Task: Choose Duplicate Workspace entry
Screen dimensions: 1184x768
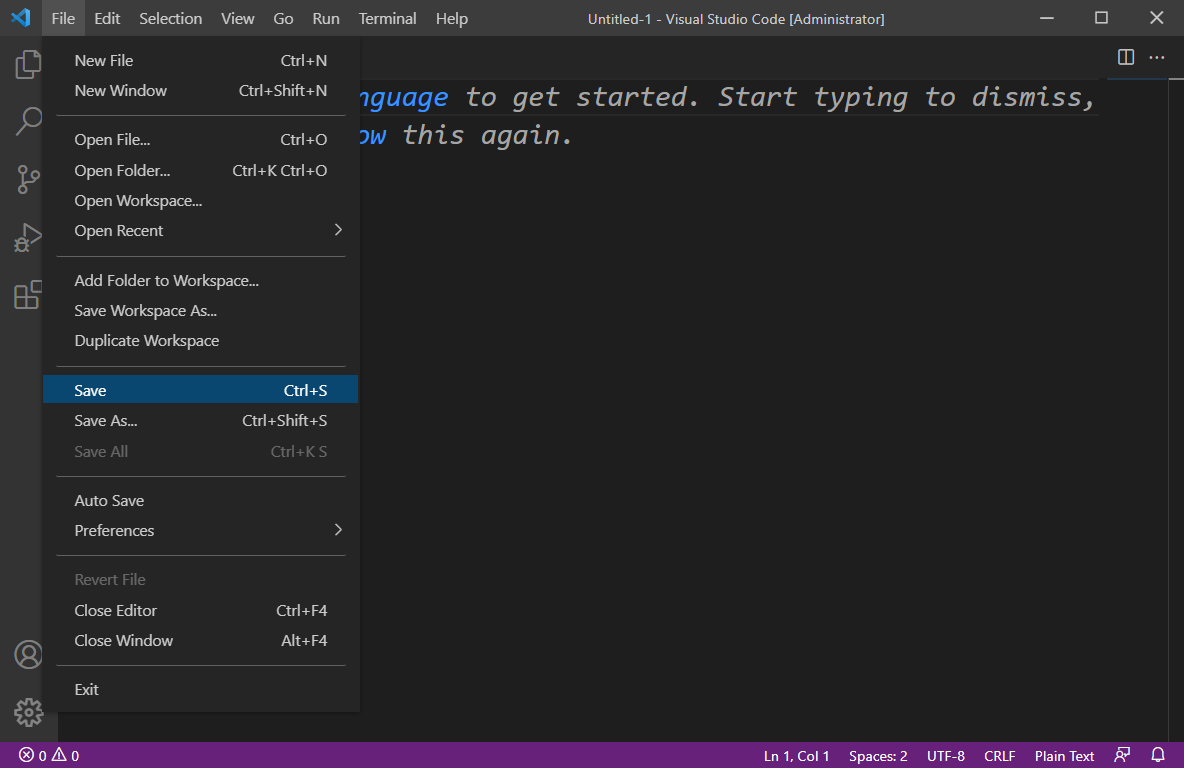Action: pos(200,341)
